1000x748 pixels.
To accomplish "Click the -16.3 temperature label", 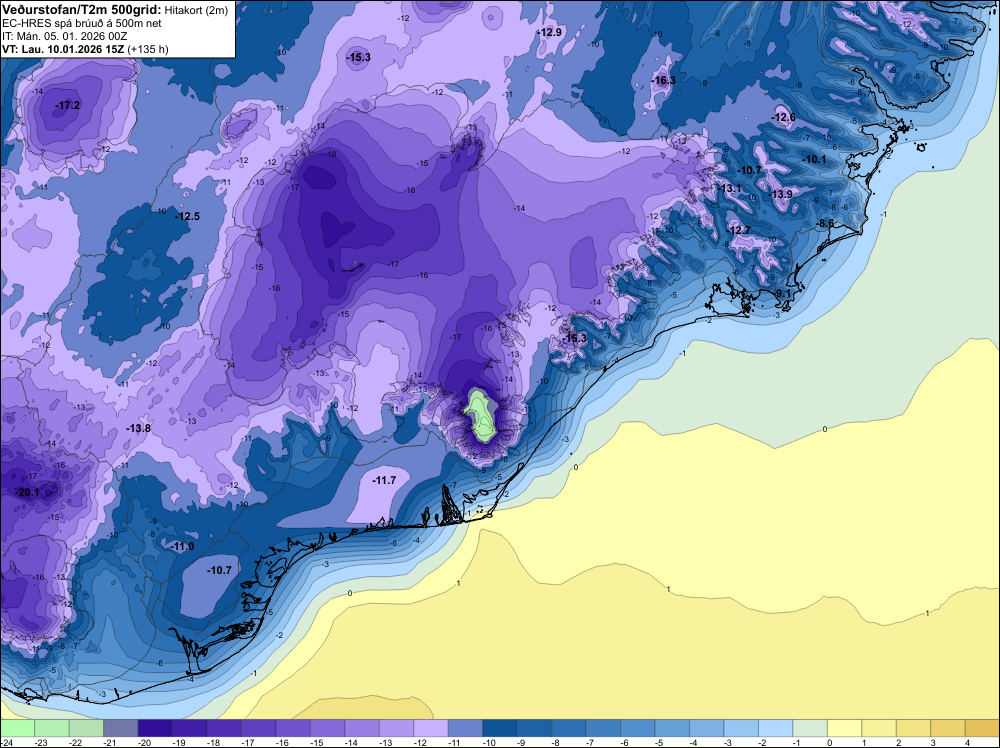I will [x=663, y=80].
